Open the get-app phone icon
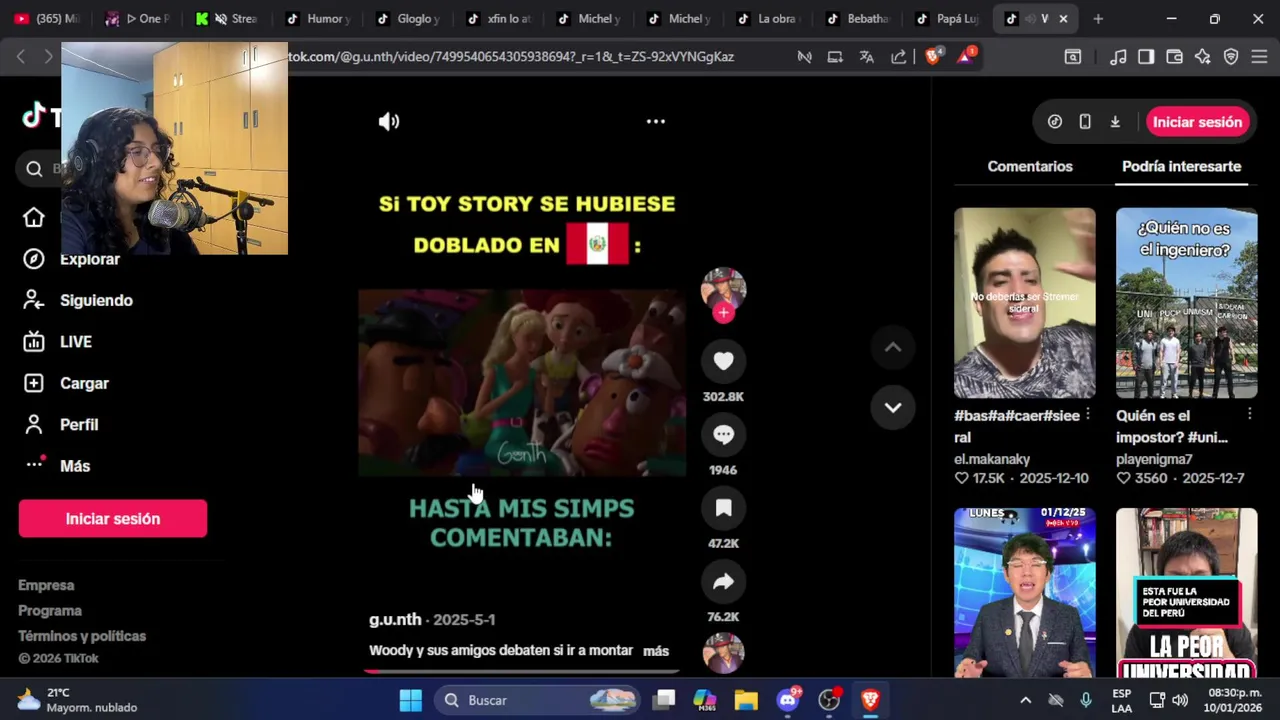Screen dimensions: 1280x720 (1085, 122)
